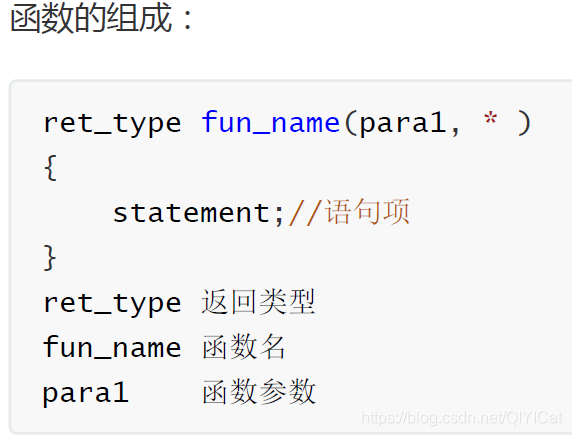Click para1 in the description line
This screenshot has height=436, width=572.
point(86,394)
